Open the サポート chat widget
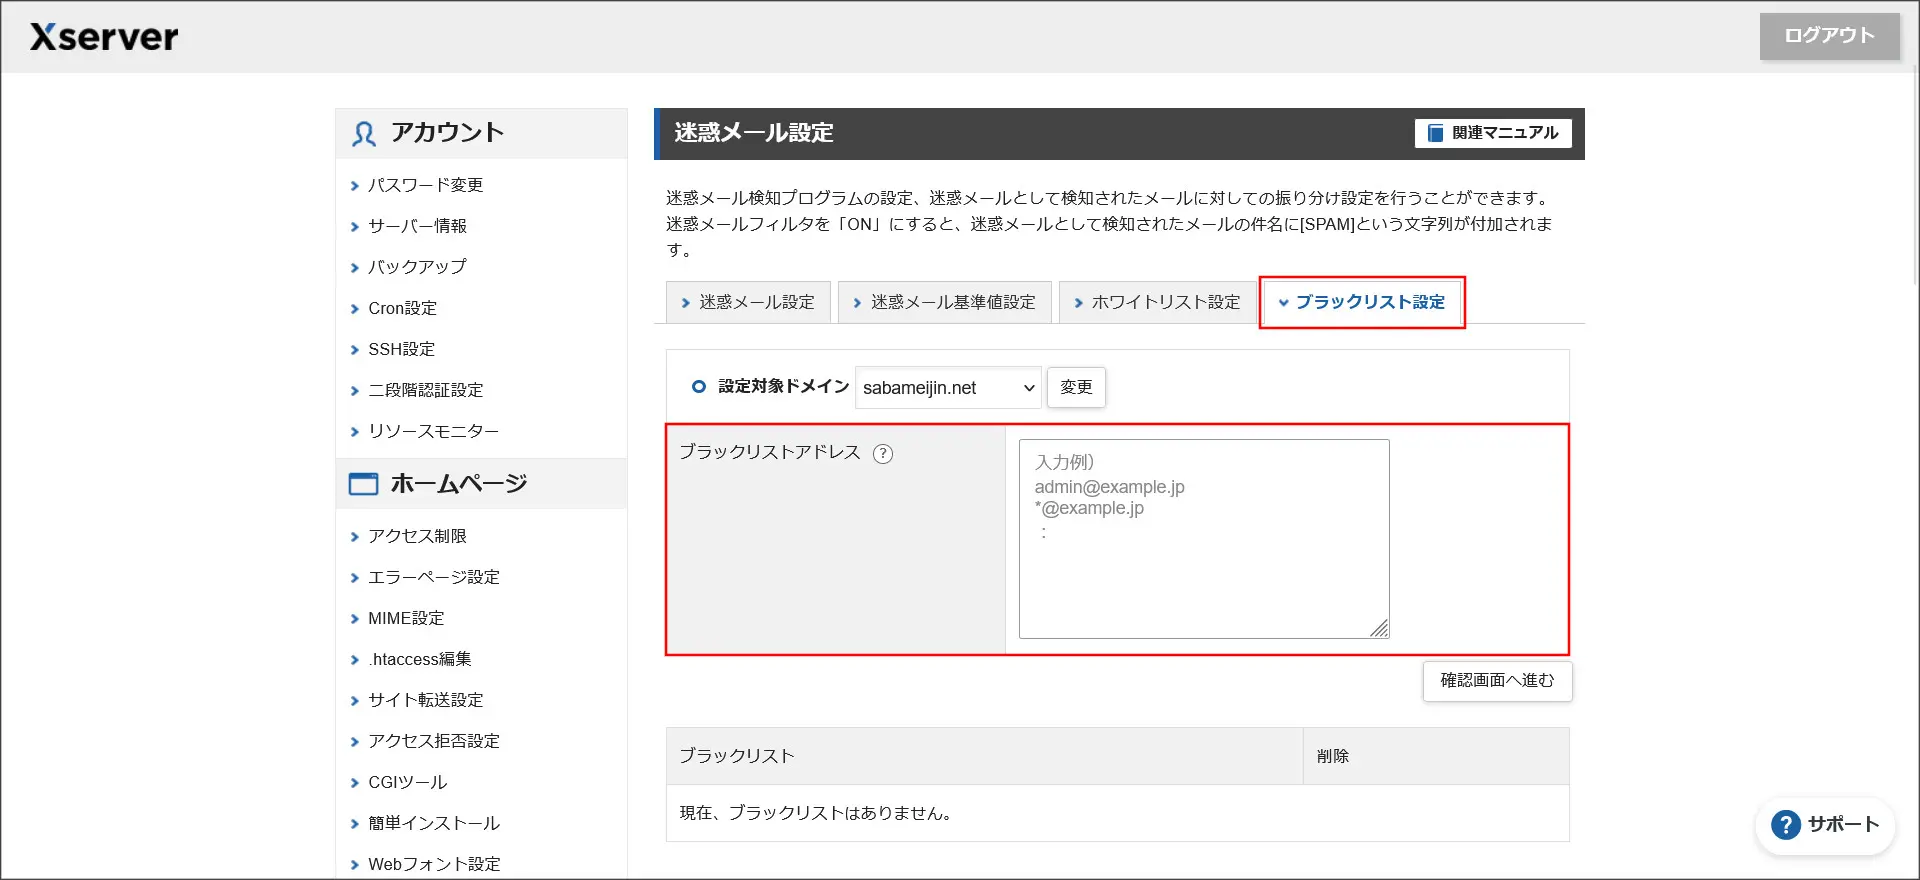The width and height of the screenshot is (1920, 880). point(1826,825)
